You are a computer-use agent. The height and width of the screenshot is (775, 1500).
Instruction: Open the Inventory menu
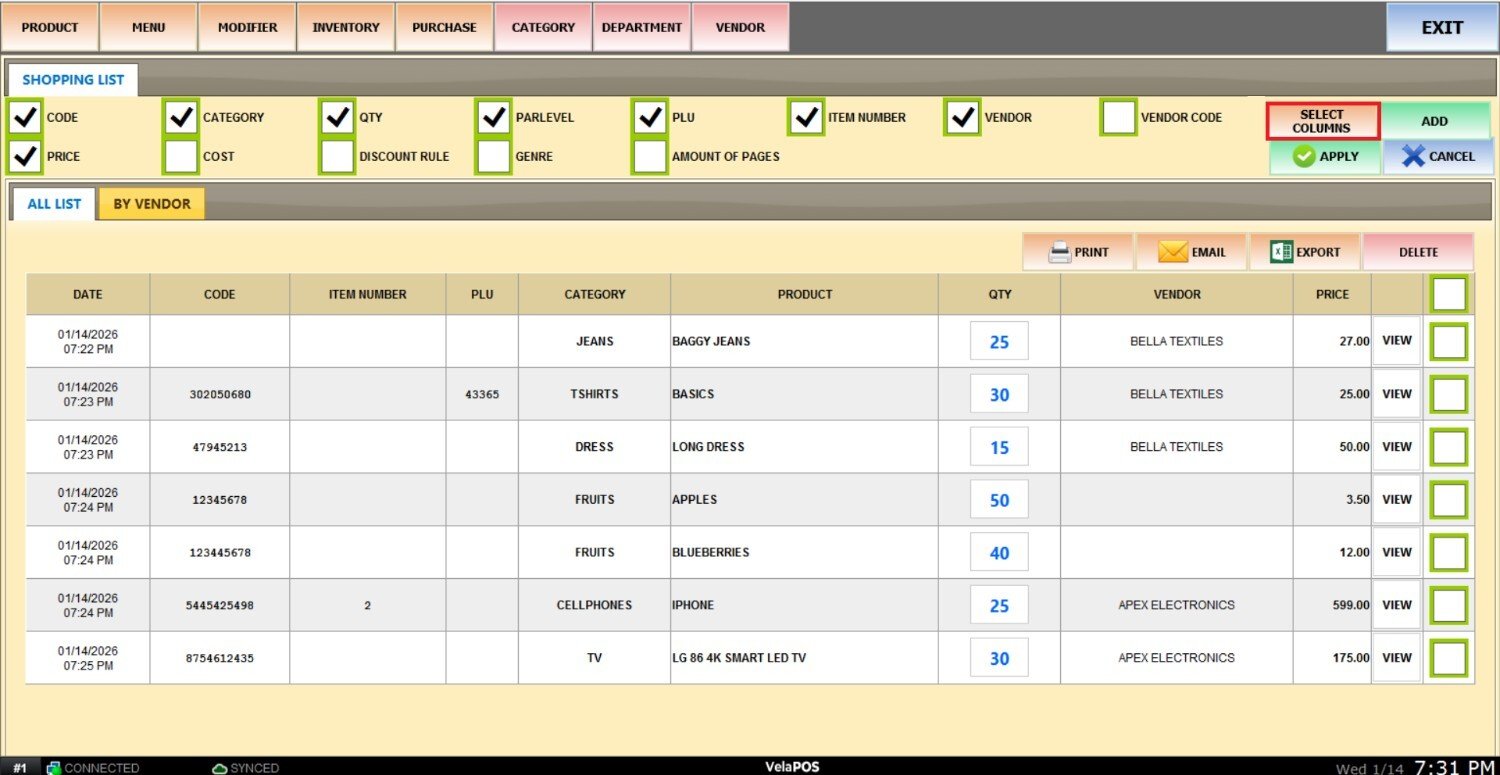[346, 28]
